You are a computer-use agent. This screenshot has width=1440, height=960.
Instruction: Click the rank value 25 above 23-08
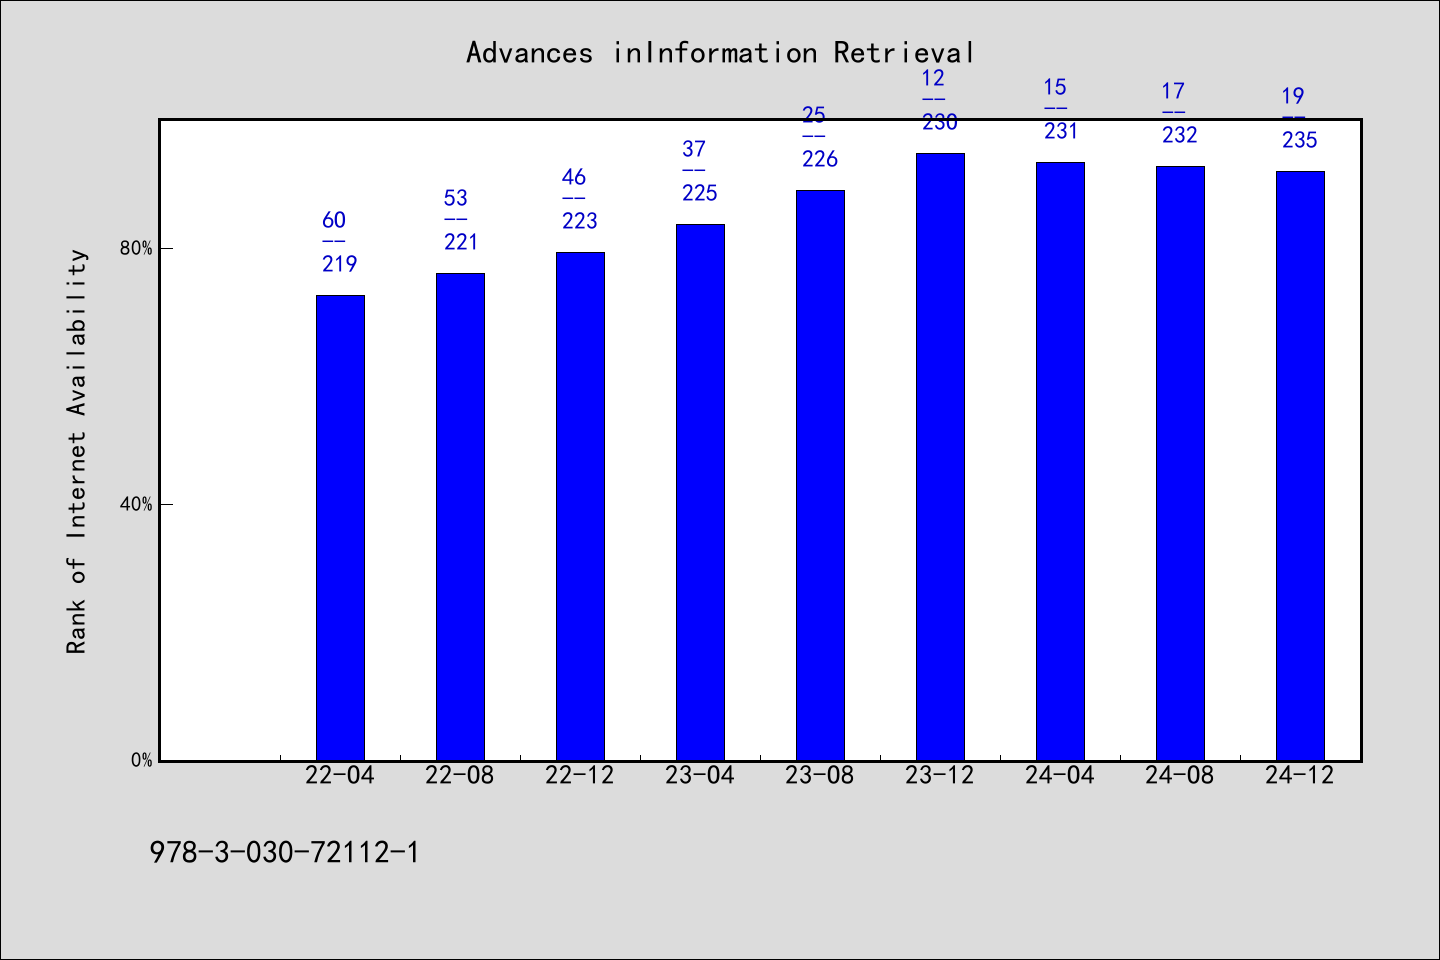coord(814,116)
